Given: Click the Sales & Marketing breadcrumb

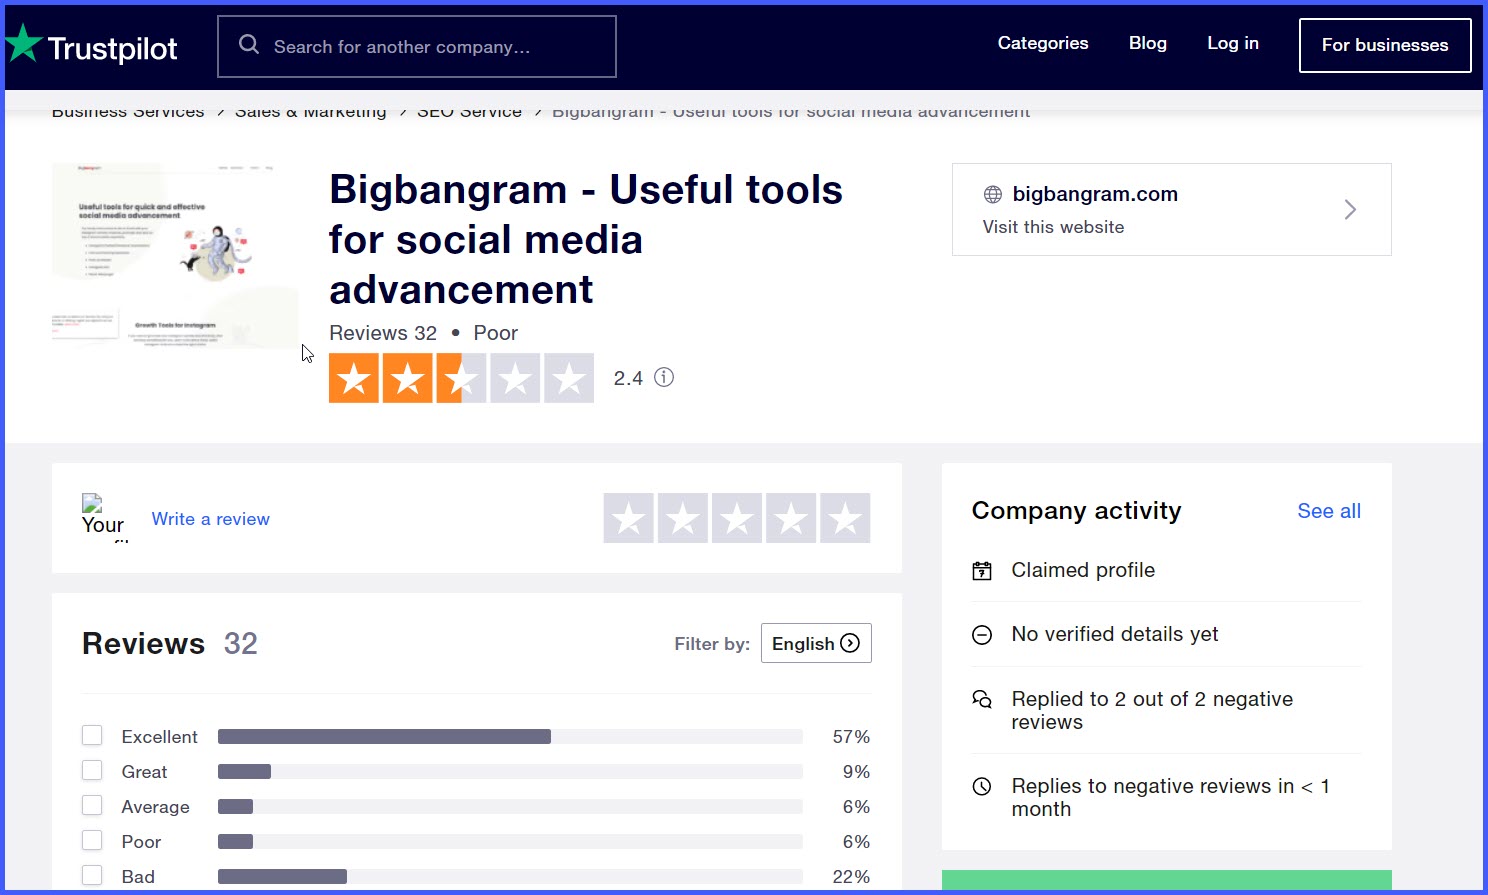Looking at the screenshot, I should click(x=310, y=112).
